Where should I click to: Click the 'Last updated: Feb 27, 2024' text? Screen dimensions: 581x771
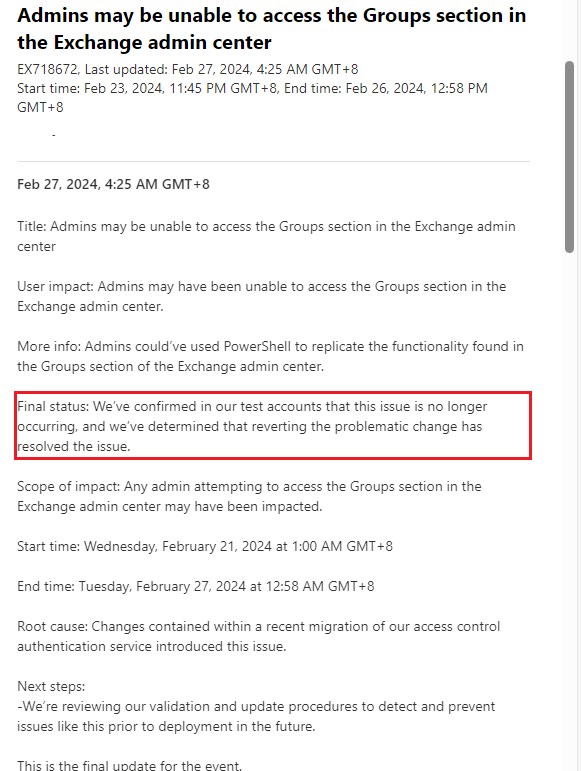pyautogui.click(x=221, y=69)
